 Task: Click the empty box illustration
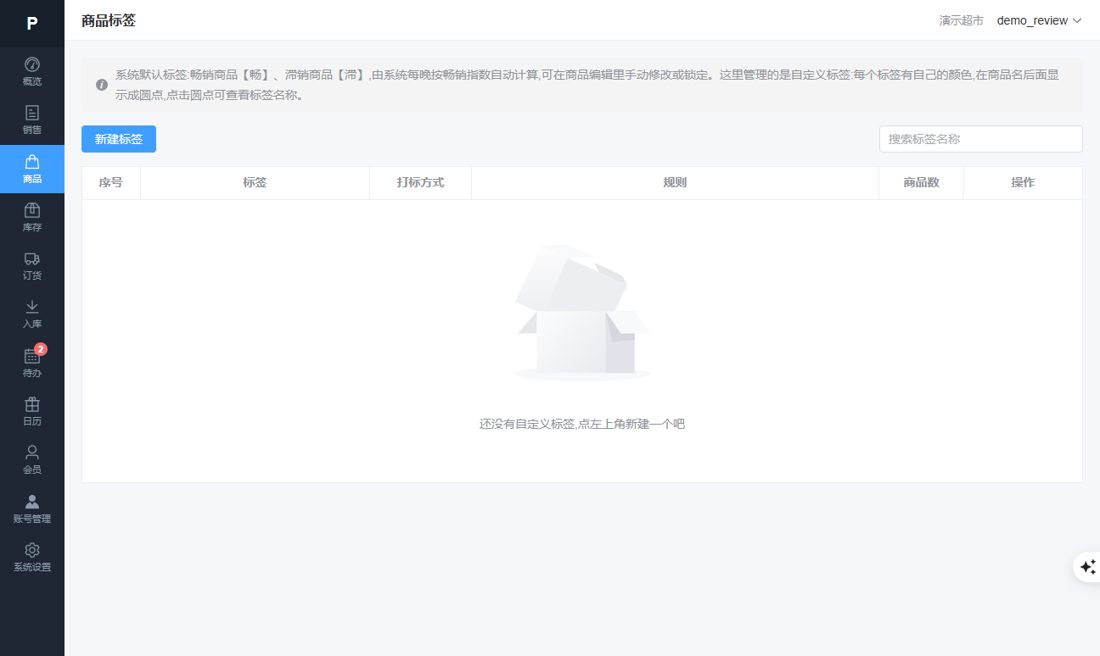[x=582, y=312]
